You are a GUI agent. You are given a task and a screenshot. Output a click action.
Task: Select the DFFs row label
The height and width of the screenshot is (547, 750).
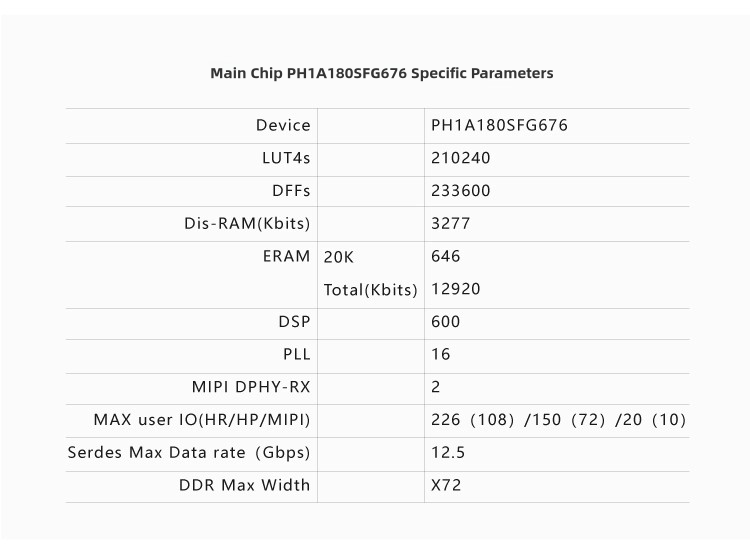click(x=290, y=191)
